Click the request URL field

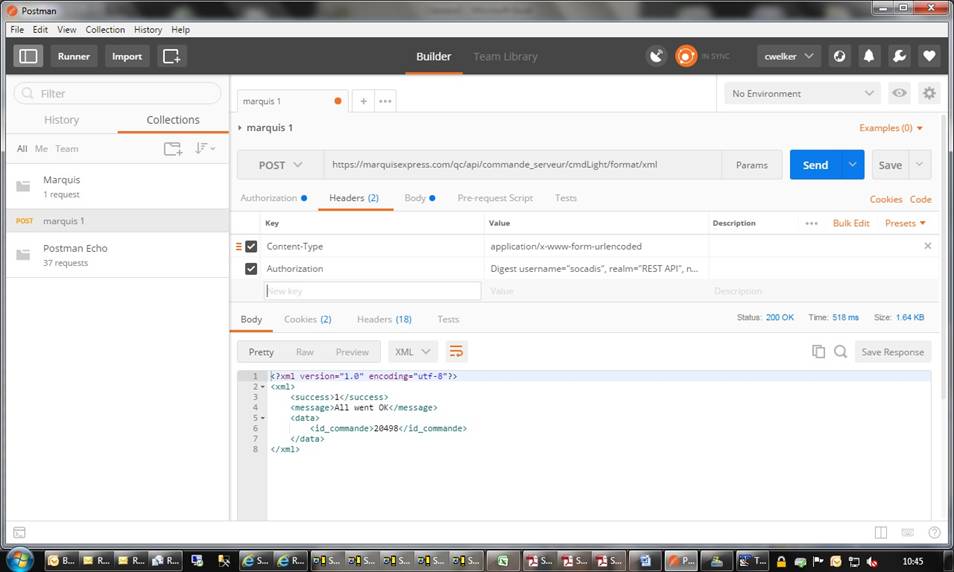click(523, 165)
